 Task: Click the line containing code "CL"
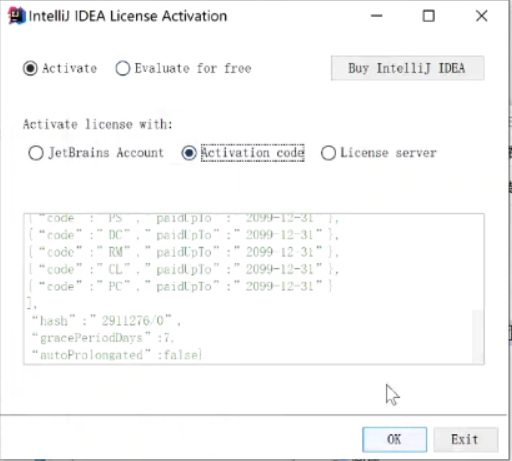point(184,269)
